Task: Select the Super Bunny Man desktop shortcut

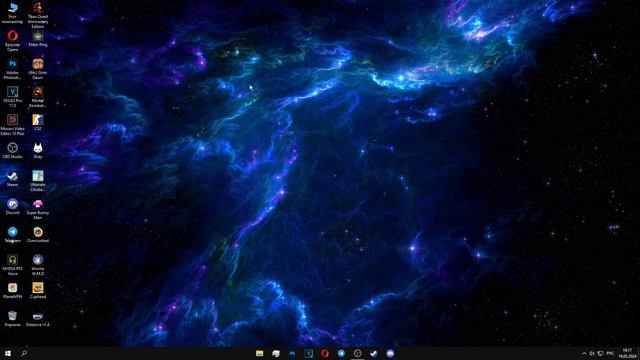Action: coord(38,209)
